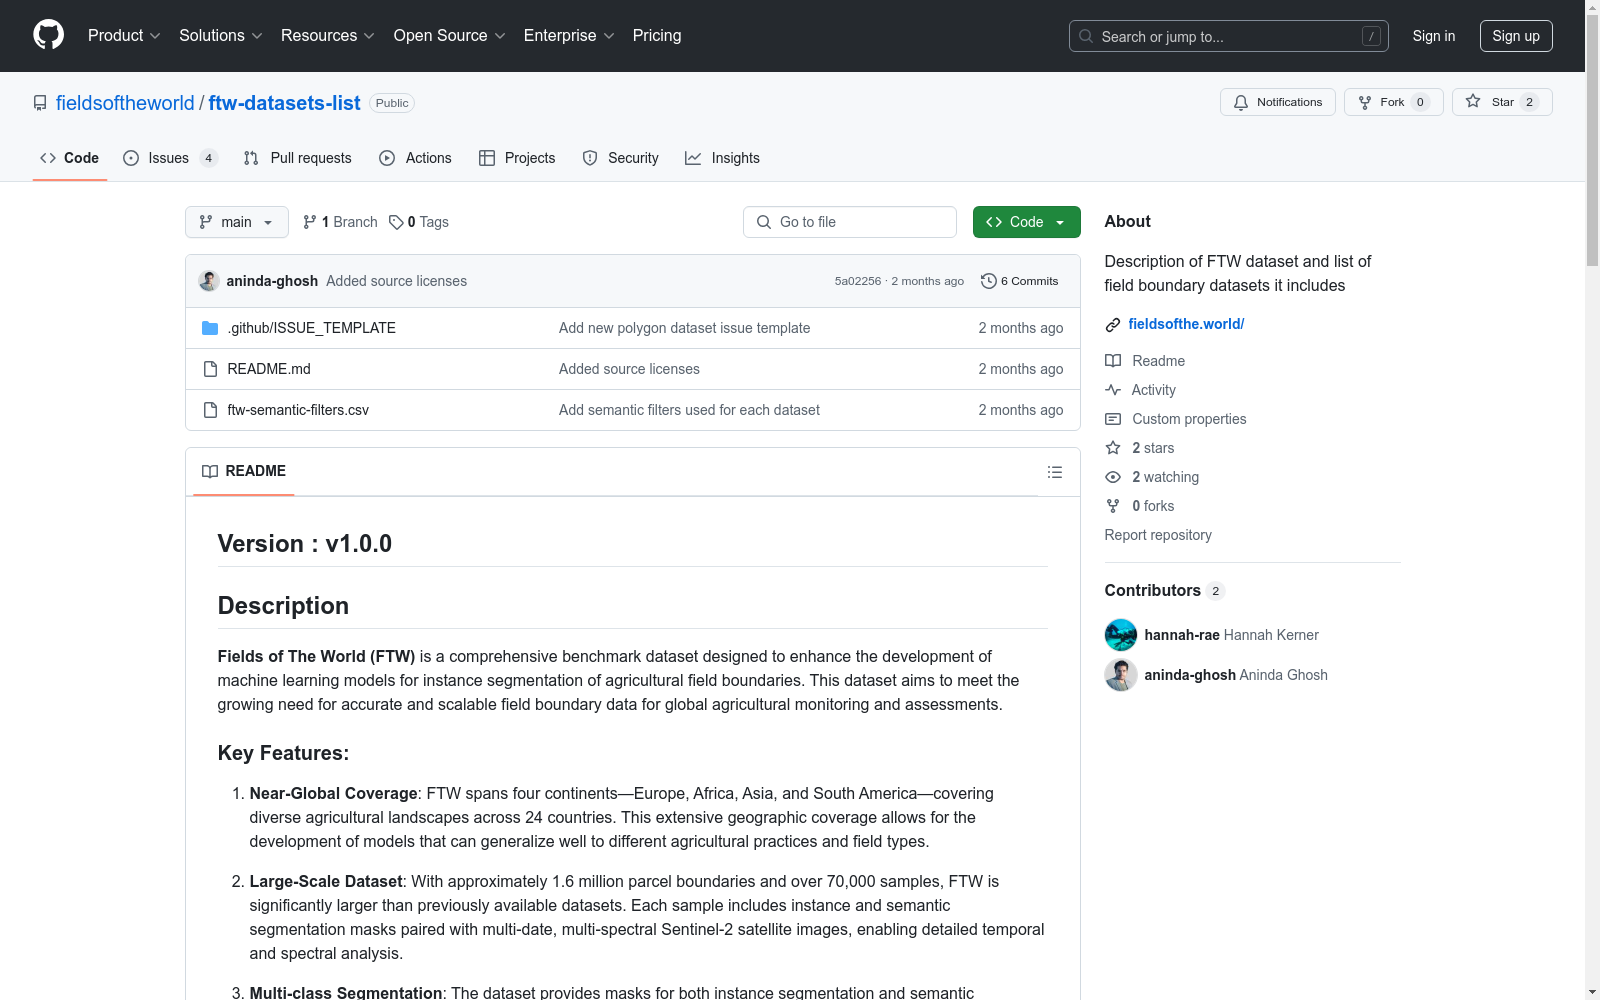Click the Go to file input
Image resolution: width=1600 pixels, height=1000 pixels.
850,222
